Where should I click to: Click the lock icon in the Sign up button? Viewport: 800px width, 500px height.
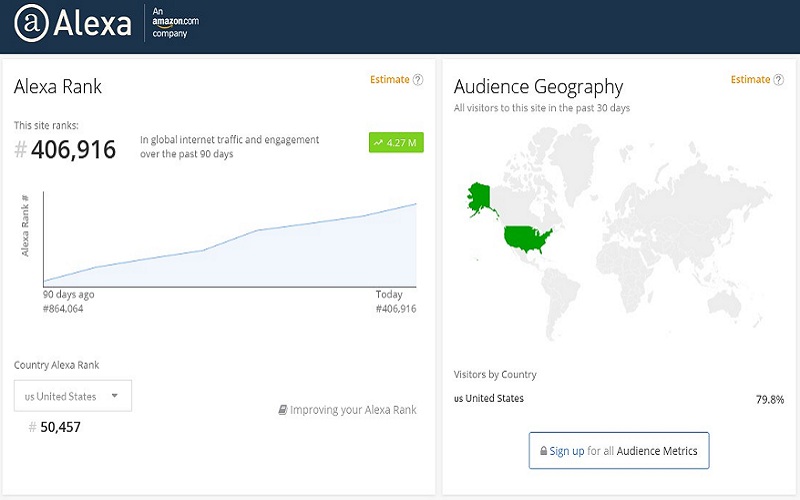click(543, 451)
